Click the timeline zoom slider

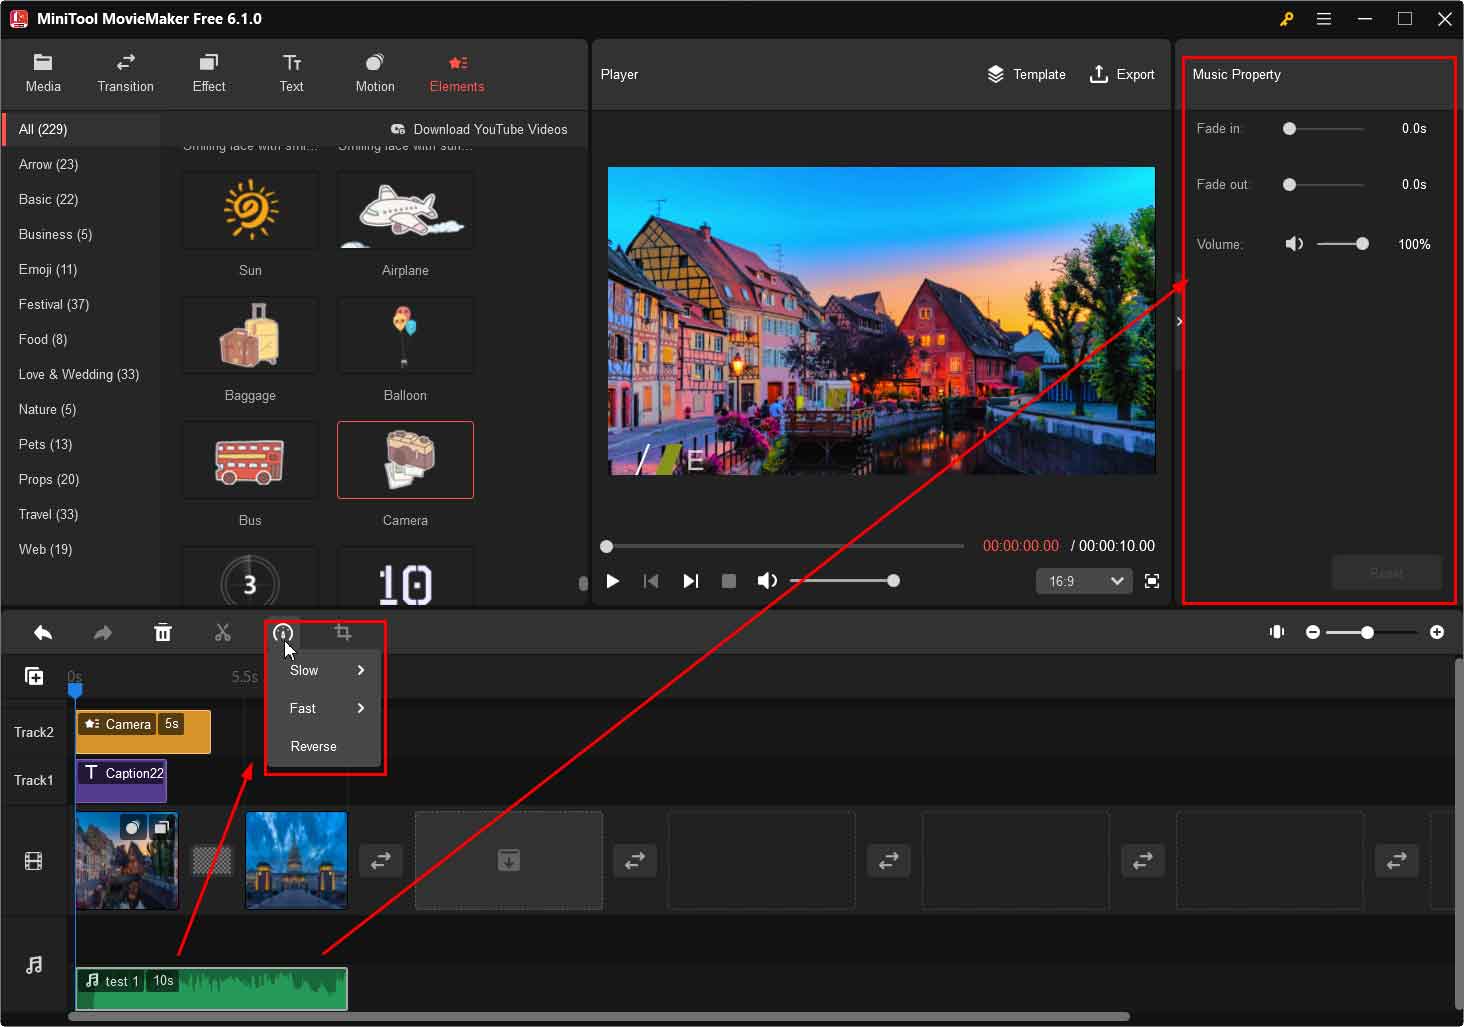coord(1372,632)
